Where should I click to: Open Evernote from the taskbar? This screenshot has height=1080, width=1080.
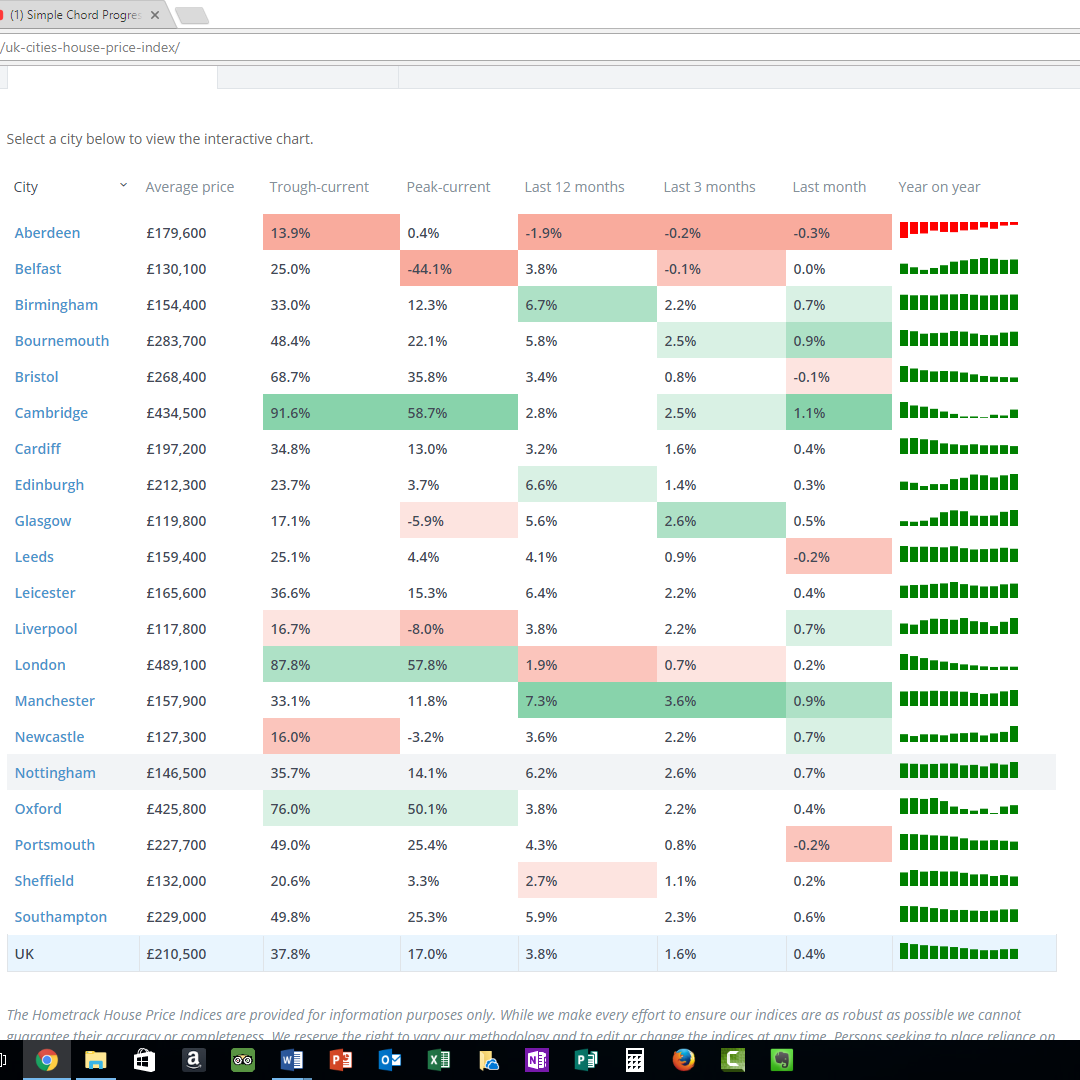782,1060
